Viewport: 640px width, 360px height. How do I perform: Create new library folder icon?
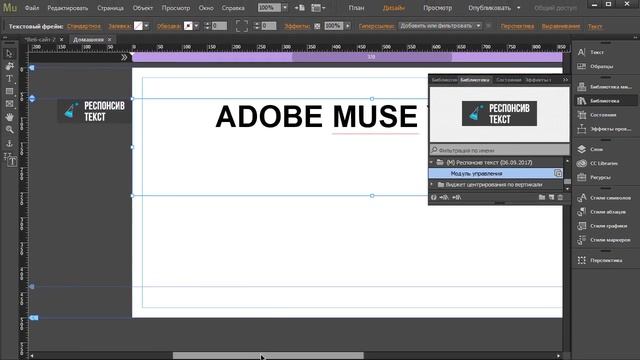pyautogui.click(x=542, y=198)
